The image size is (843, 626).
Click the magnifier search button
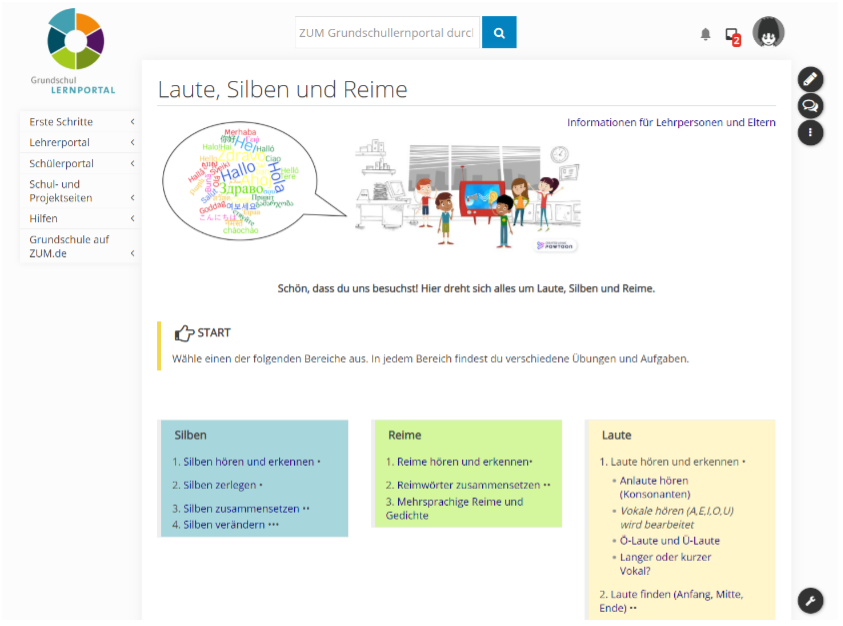tap(499, 32)
